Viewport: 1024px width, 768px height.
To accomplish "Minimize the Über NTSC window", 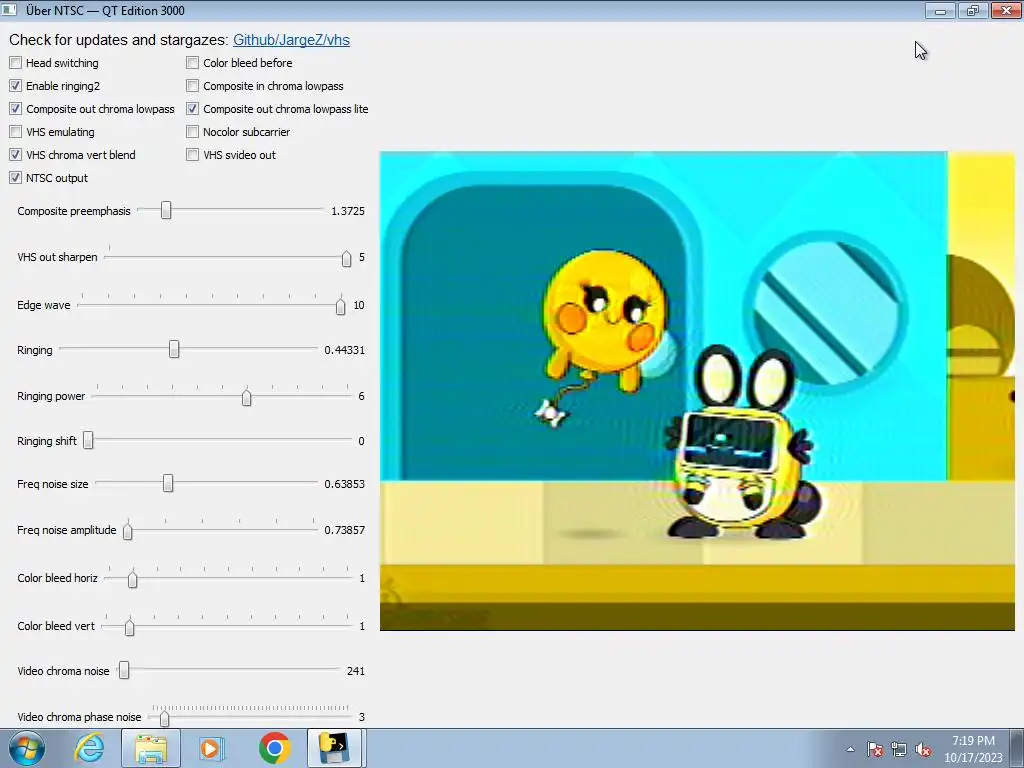I will click(x=940, y=10).
